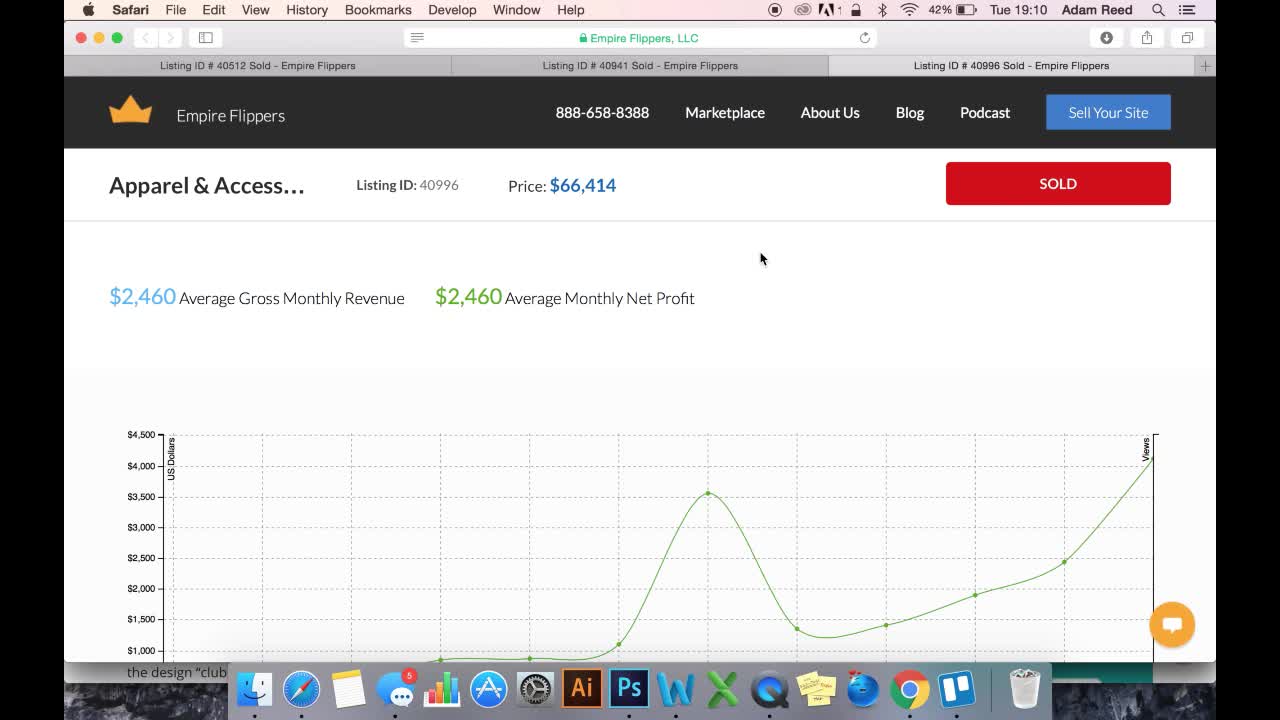Open the Safari share menu
This screenshot has height=720, width=1280.
1147,38
